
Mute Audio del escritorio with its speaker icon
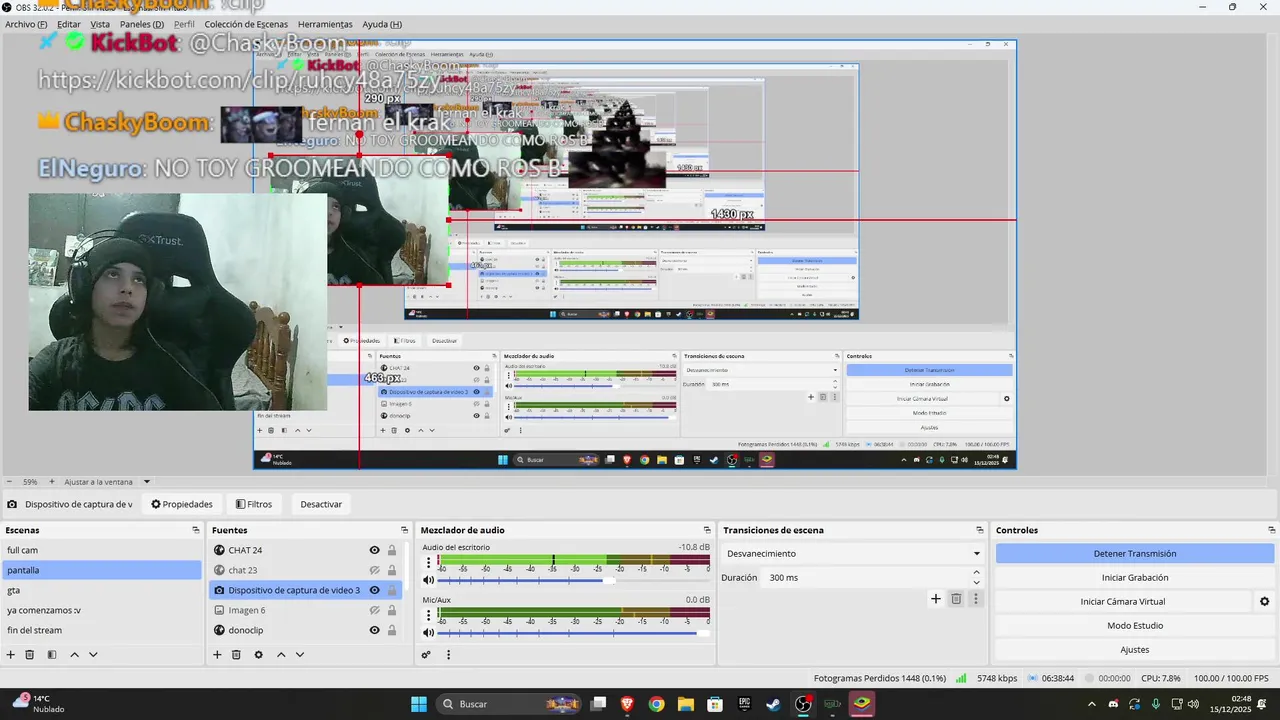coord(429,580)
